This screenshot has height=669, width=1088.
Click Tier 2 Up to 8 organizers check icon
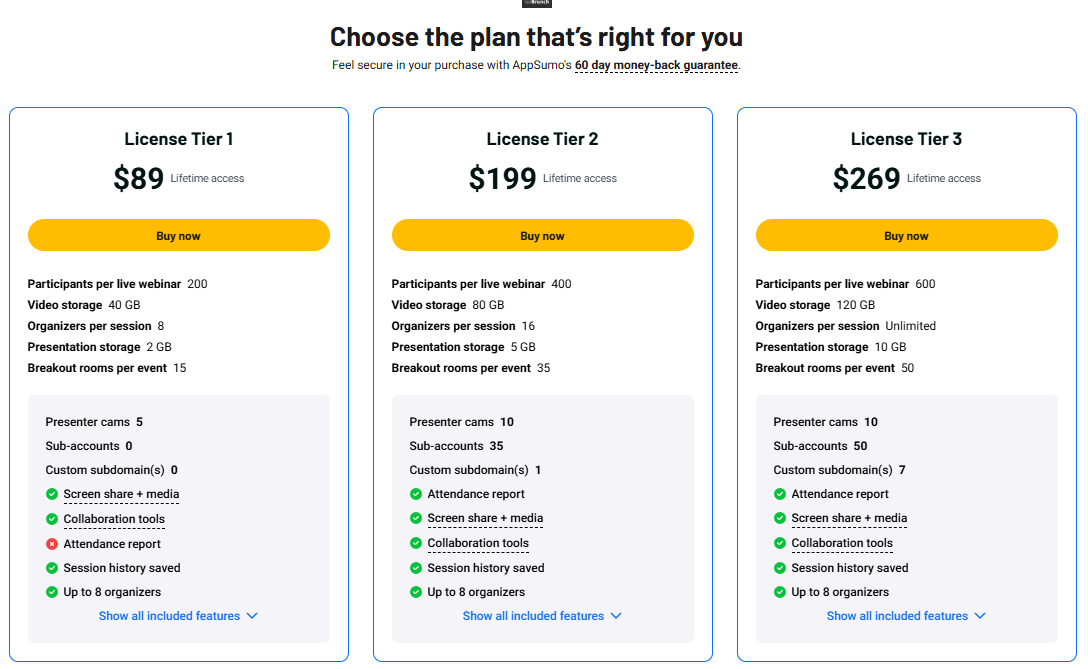click(416, 592)
